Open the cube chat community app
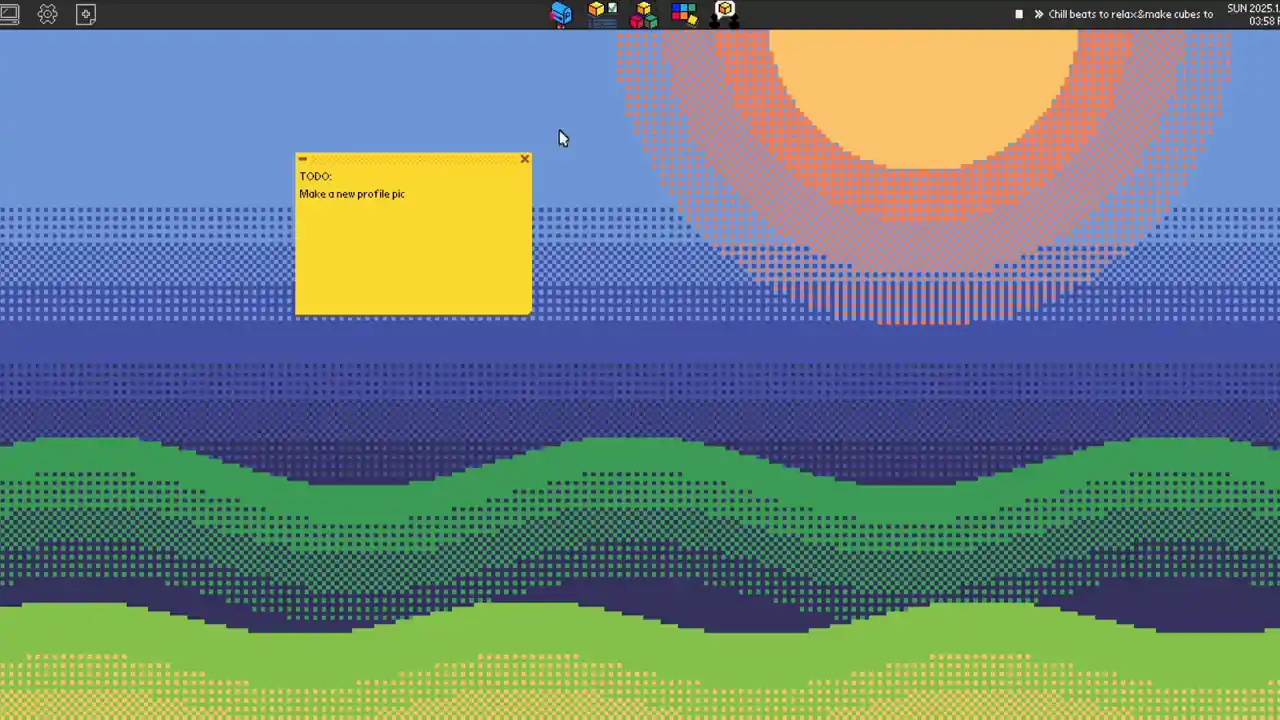The image size is (1280, 720). pos(725,13)
